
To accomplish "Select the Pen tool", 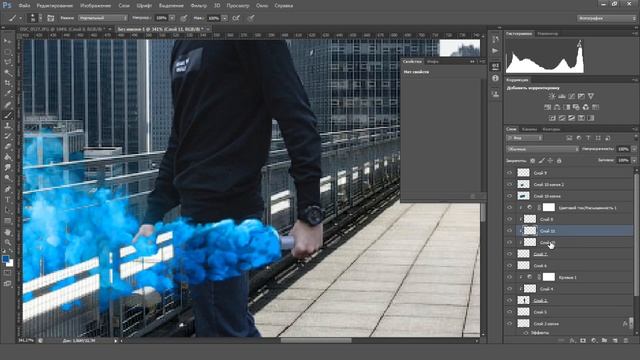I will pyautogui.click(x=8, y=189).
